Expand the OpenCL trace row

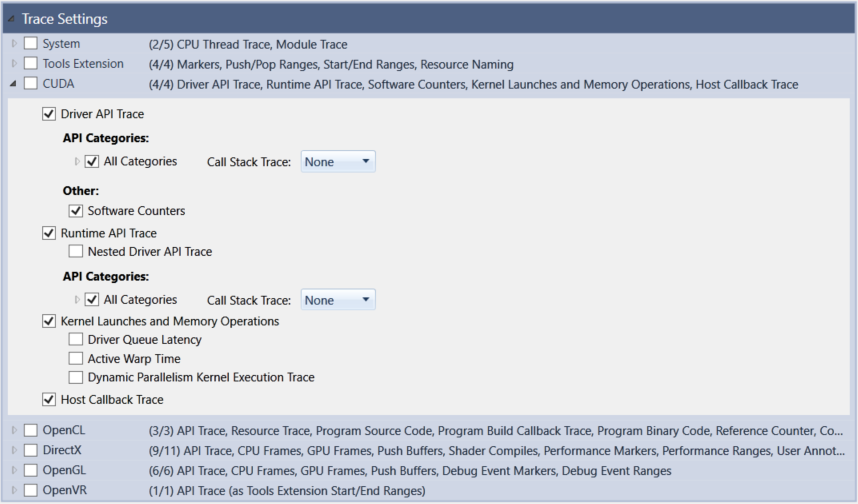14,430
